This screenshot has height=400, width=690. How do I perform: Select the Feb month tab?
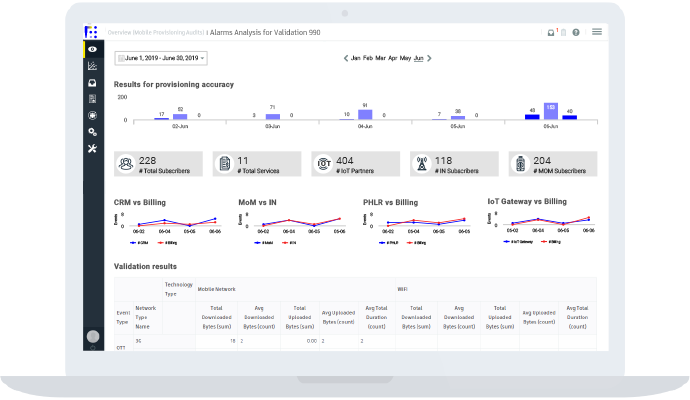coord(368,58)
